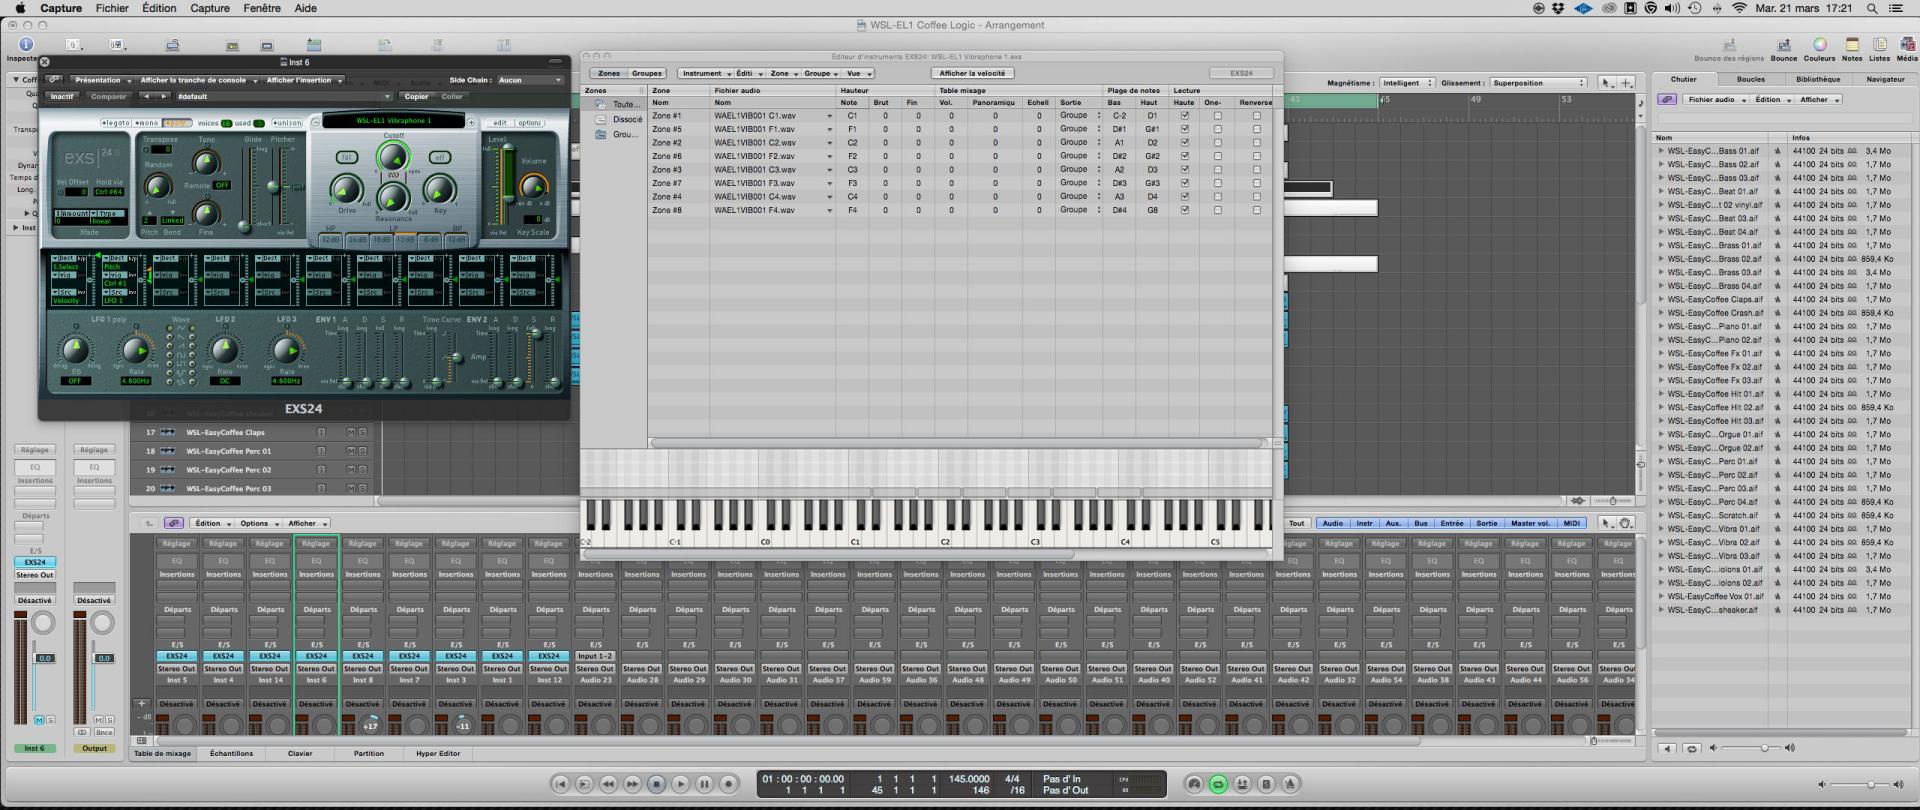This screenshot has height=810, width=1920.
Task: Toggle the green cycle mode button
Action: pyautogui.click(x=1218, y=784)
